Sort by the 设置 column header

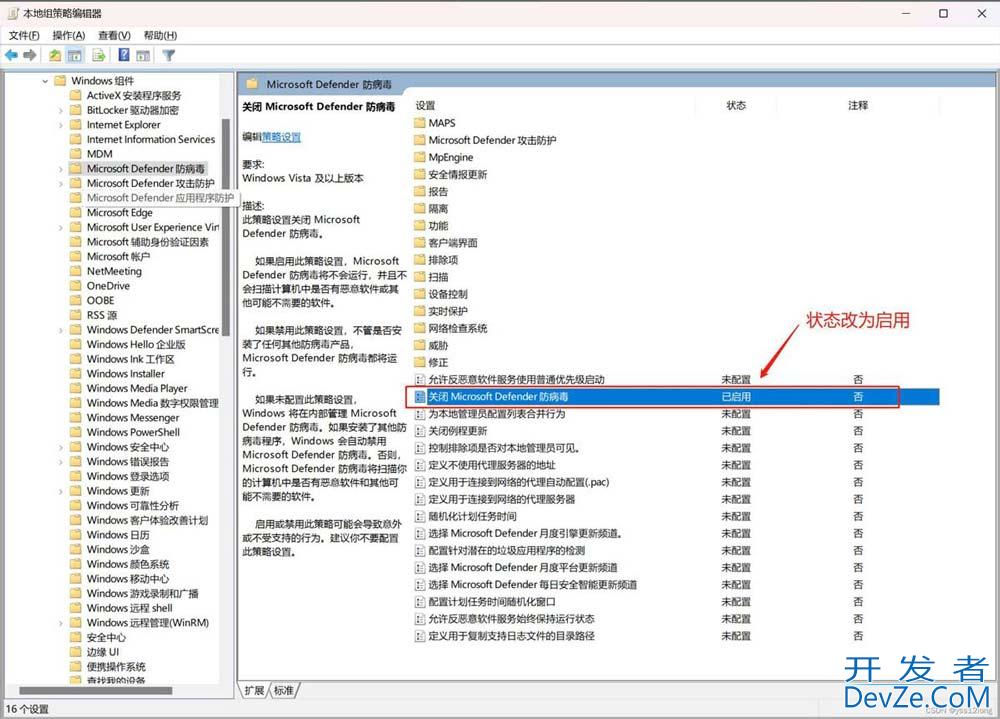click(425, 106)
